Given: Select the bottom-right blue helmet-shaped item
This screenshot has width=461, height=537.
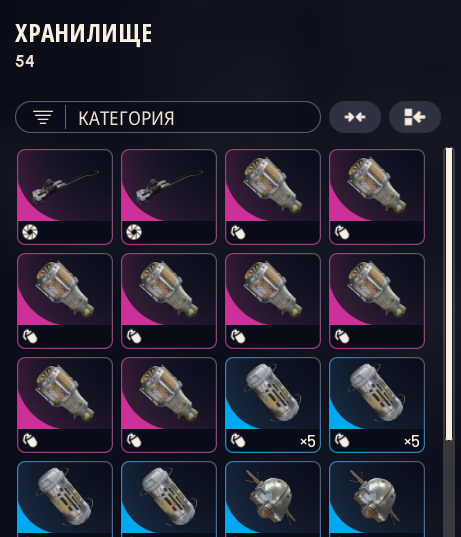Looking at the screenshot, I should 377,499.
